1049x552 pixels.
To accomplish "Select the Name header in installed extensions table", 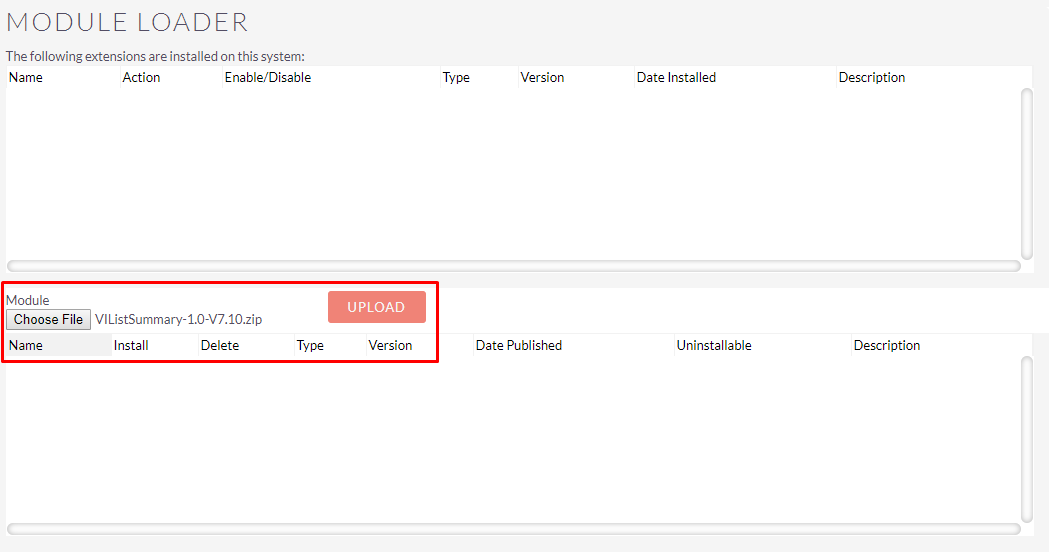I will tap(25, 78).
